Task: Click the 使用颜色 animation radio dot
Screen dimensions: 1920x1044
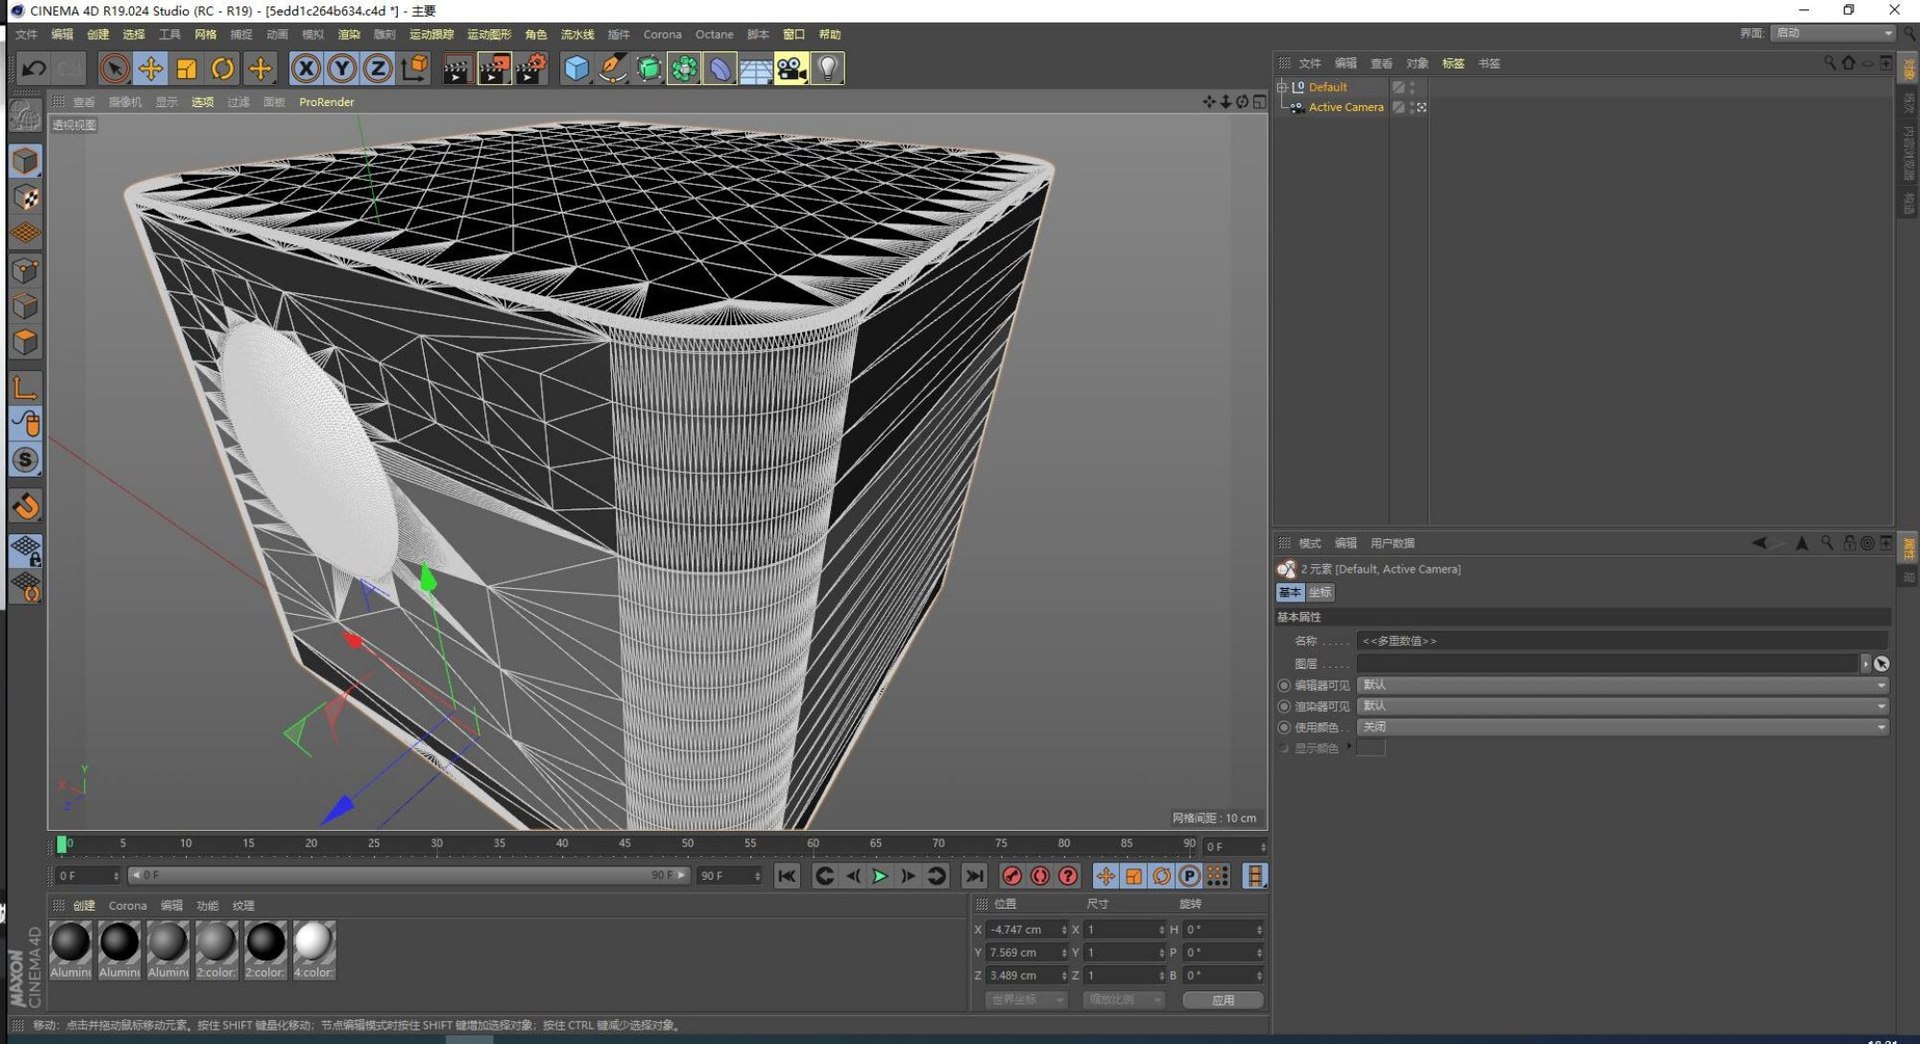Action: 1284,727
